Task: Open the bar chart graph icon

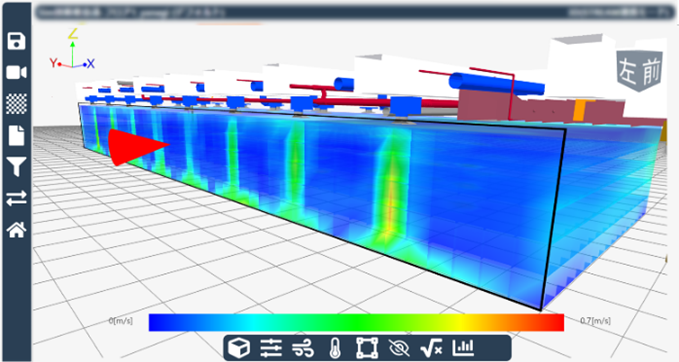Action: (x=463, y=348)
